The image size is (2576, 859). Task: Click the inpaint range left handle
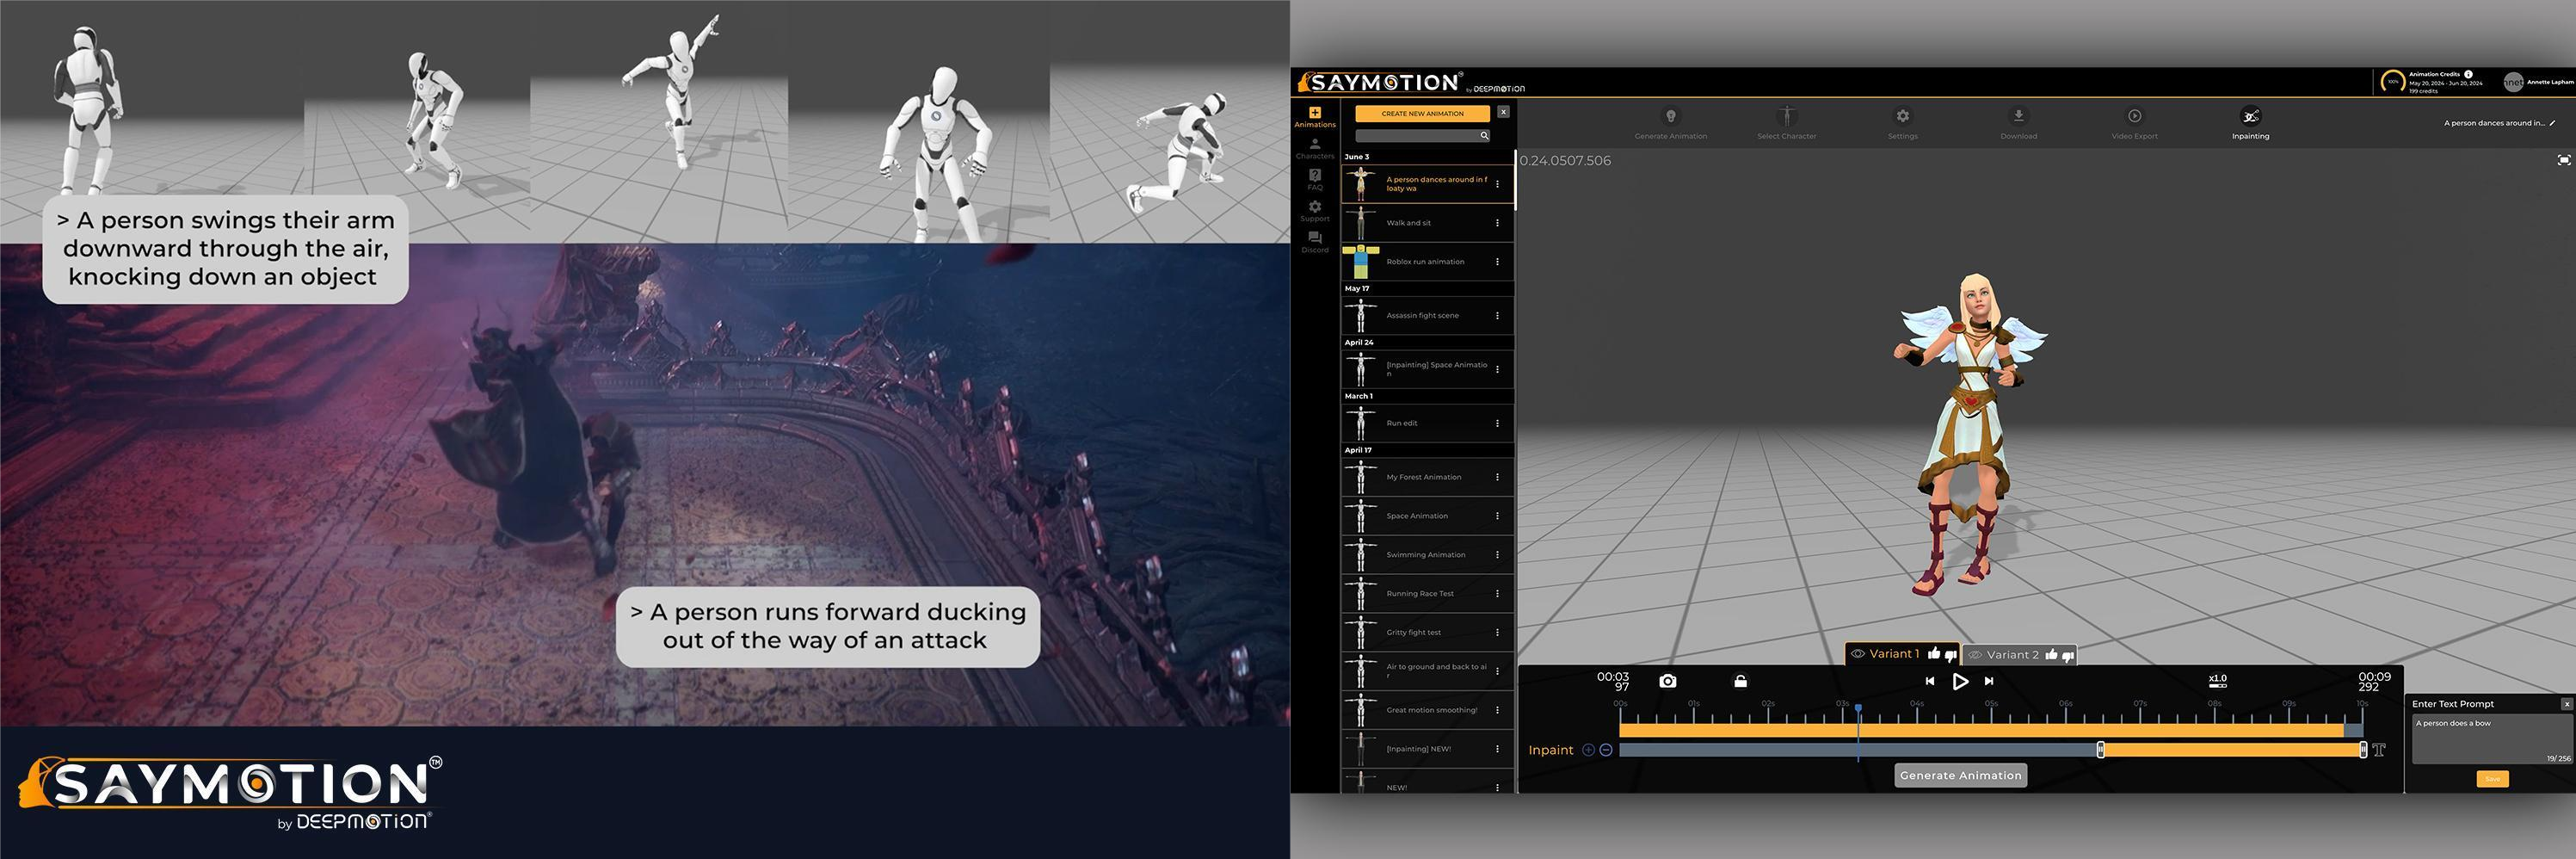2100,750
